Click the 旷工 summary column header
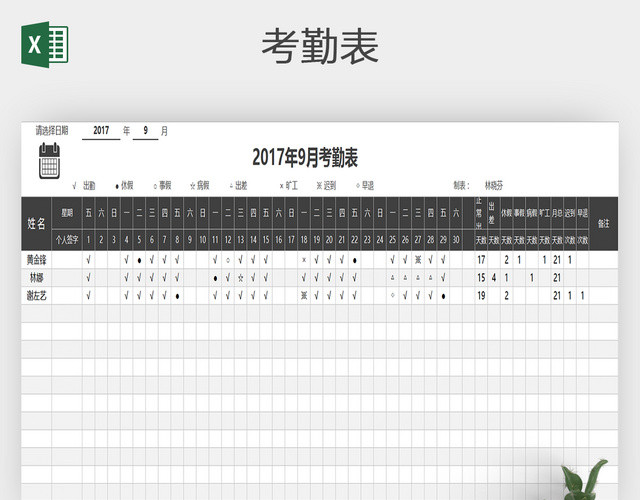 click(544, 213)
